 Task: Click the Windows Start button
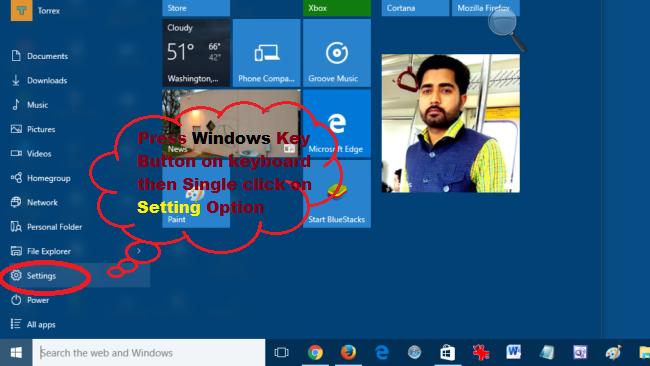[x=16, y=353]
